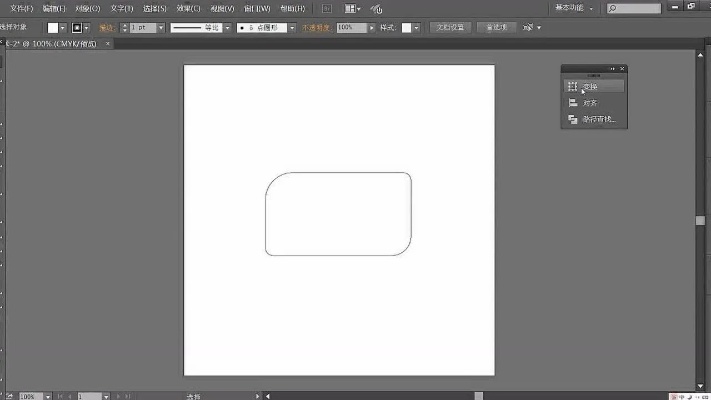Restore down the Illustrator window

tap(691, 6)
